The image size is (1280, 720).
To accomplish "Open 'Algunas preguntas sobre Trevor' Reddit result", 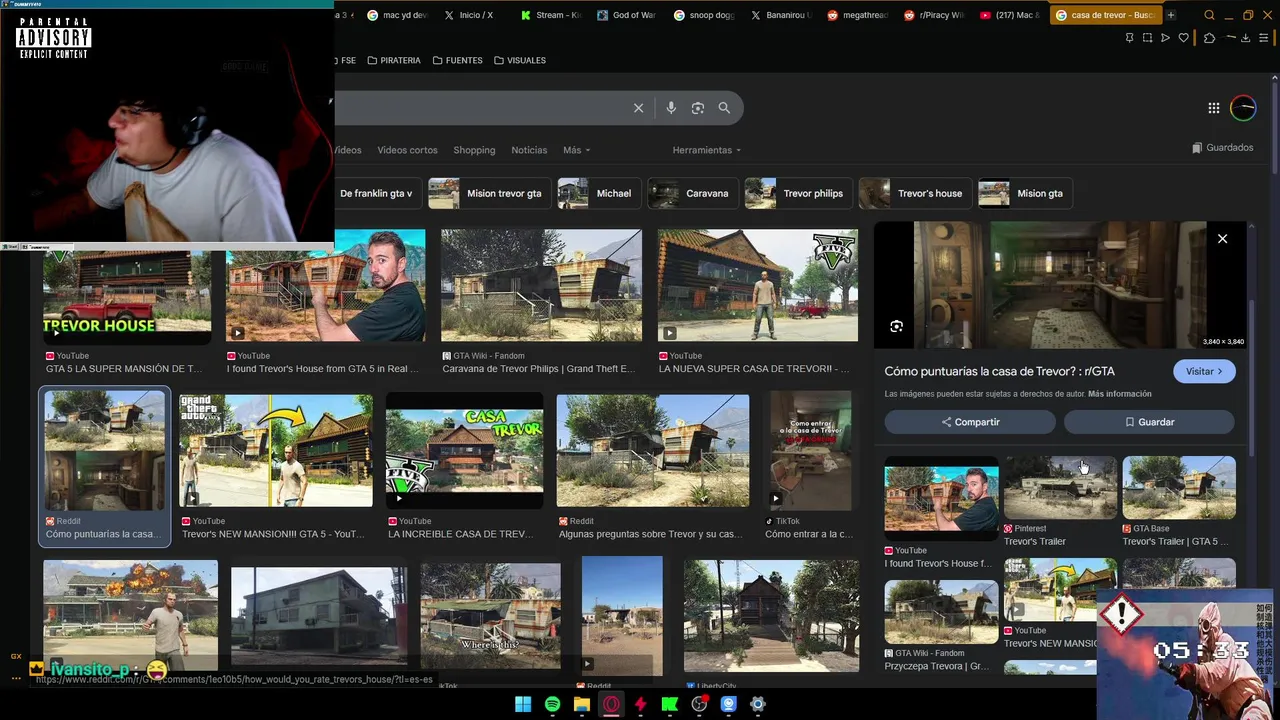I will (x=653, y=450).
